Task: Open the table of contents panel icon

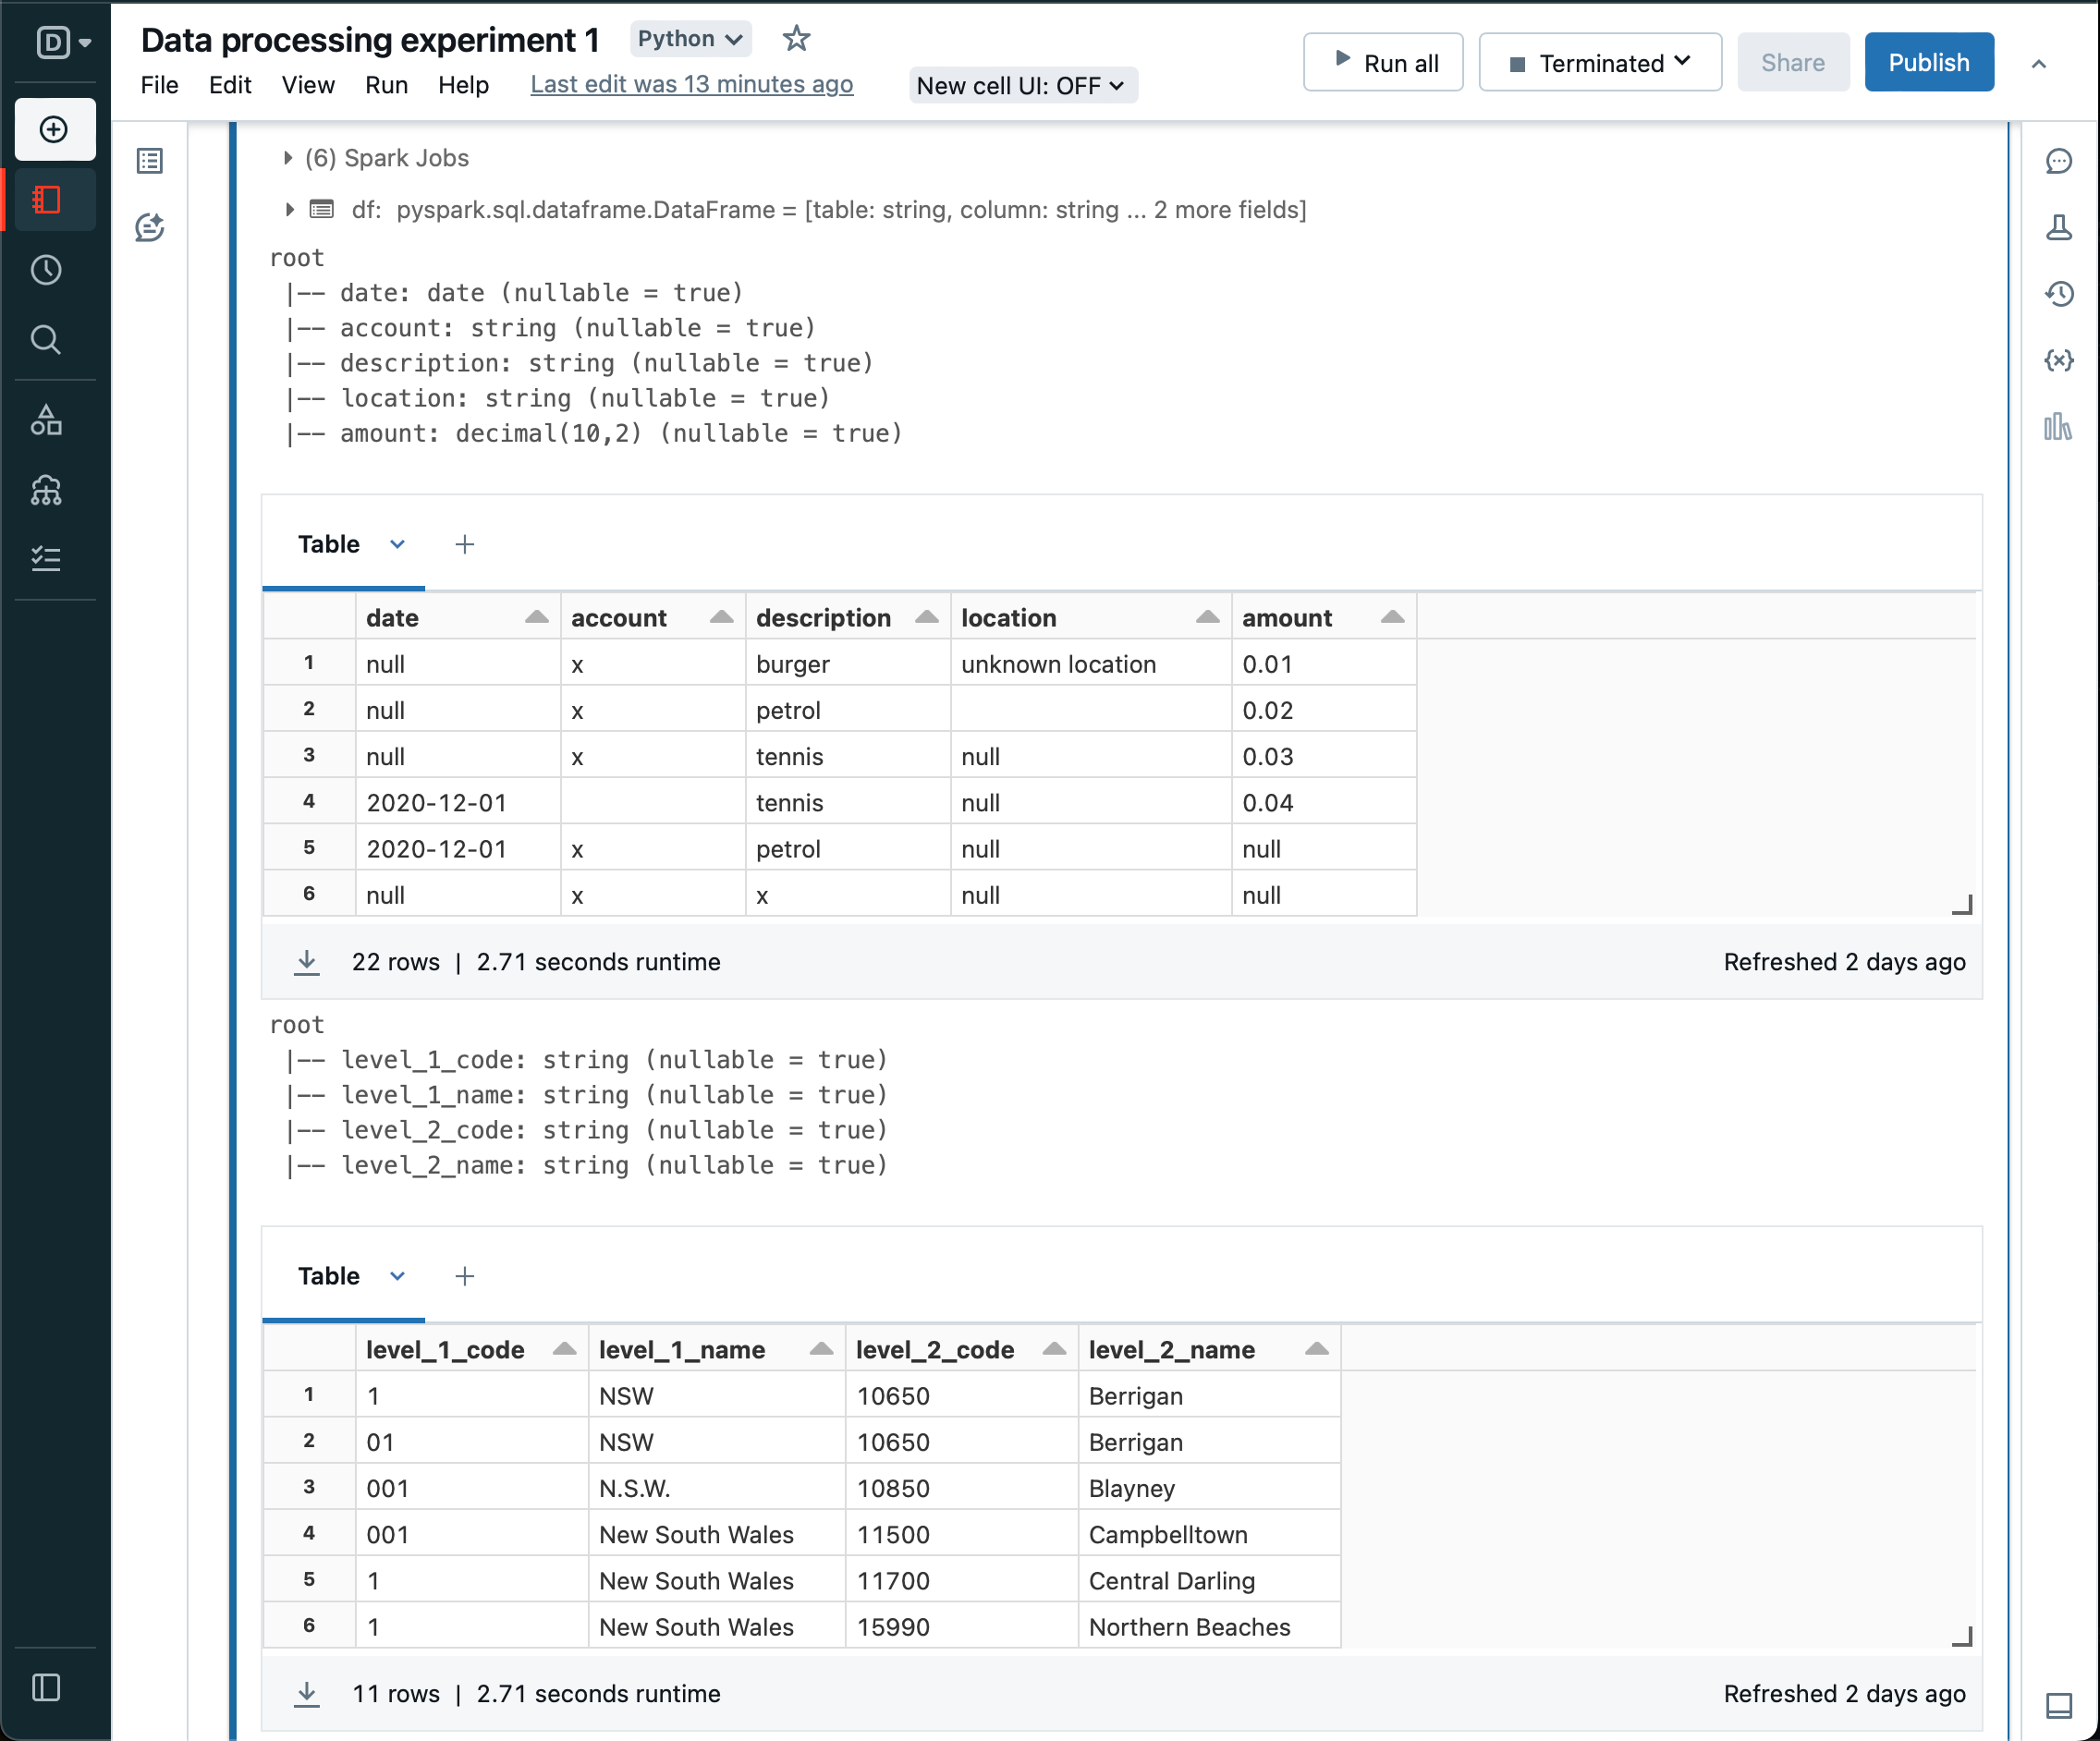Action: coord(150,161)
